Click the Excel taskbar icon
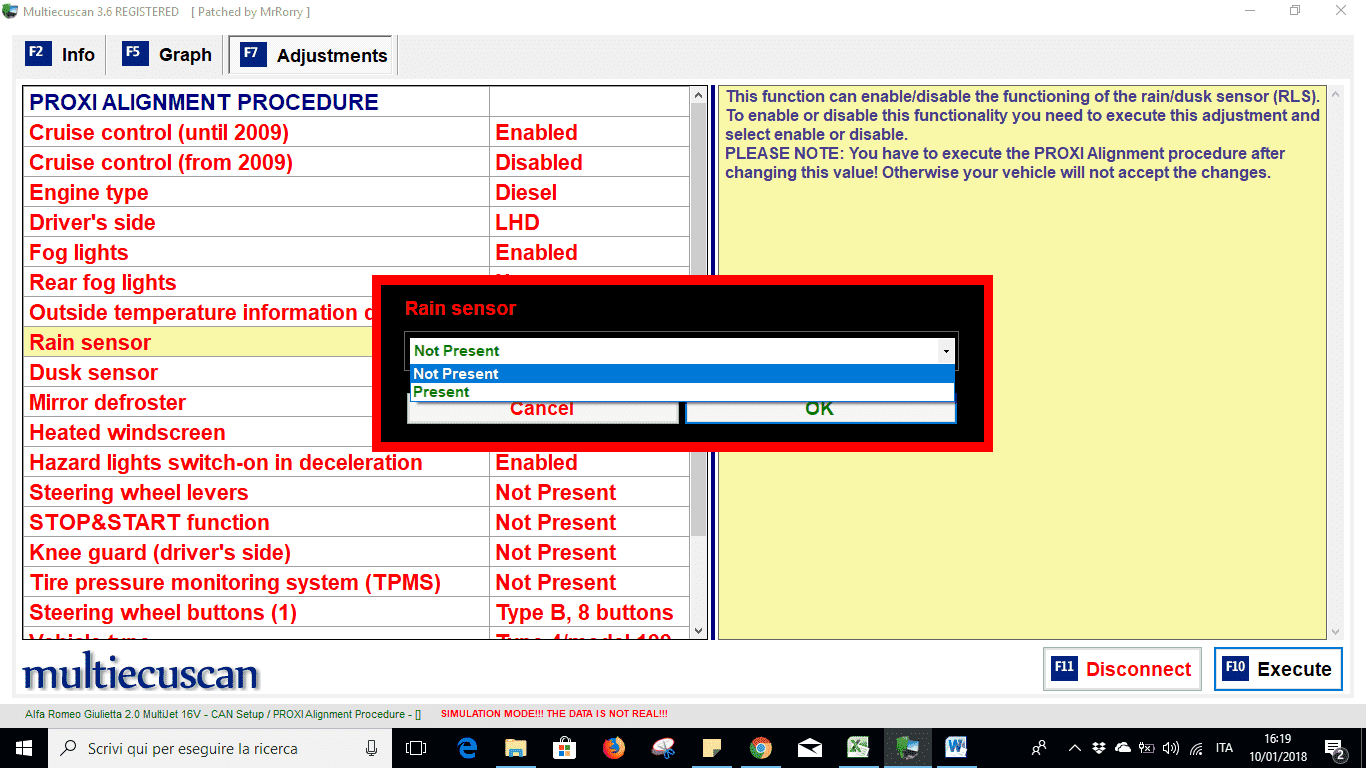The width and height of the screenshot is (1366, 768). click(x=859, y=748)
